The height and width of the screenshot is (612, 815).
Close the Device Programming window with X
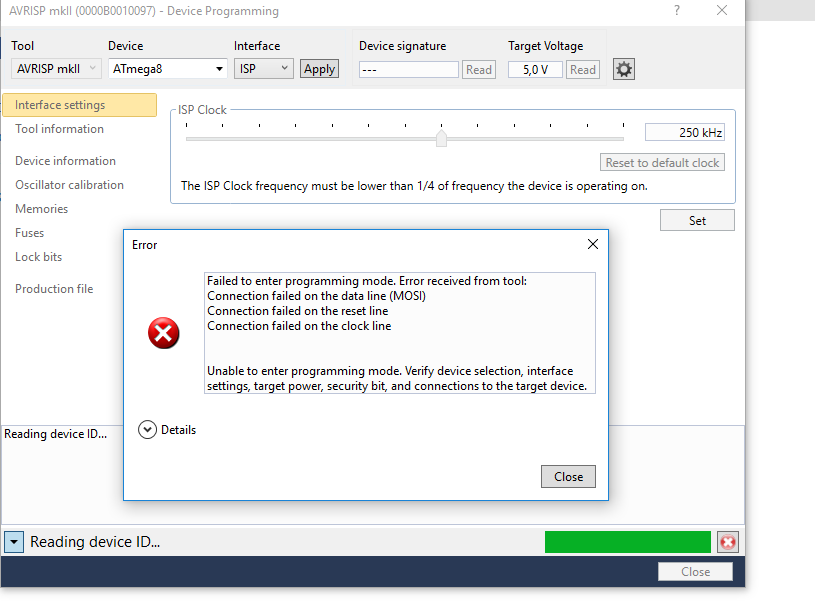click(x=722, y=10)
